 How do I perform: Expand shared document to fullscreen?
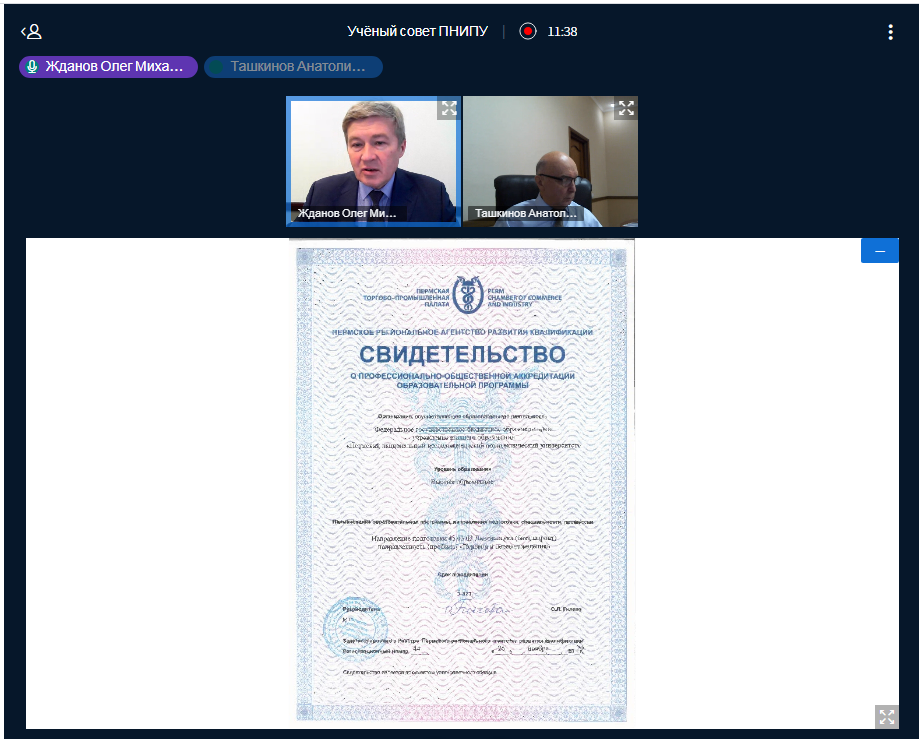click(x=887, y=717)
